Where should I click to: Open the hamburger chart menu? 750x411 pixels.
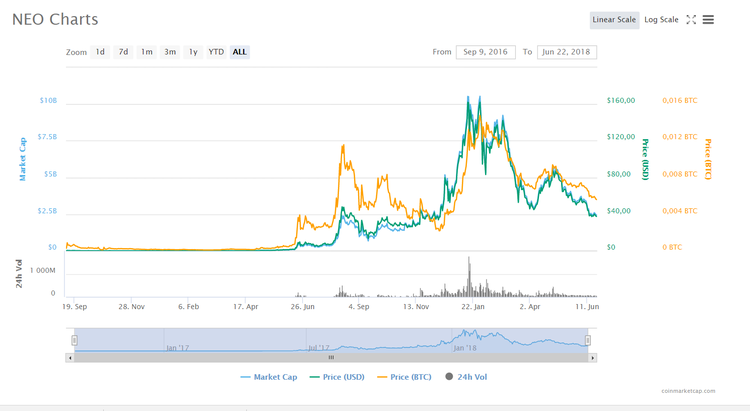(x=708, y=20)
